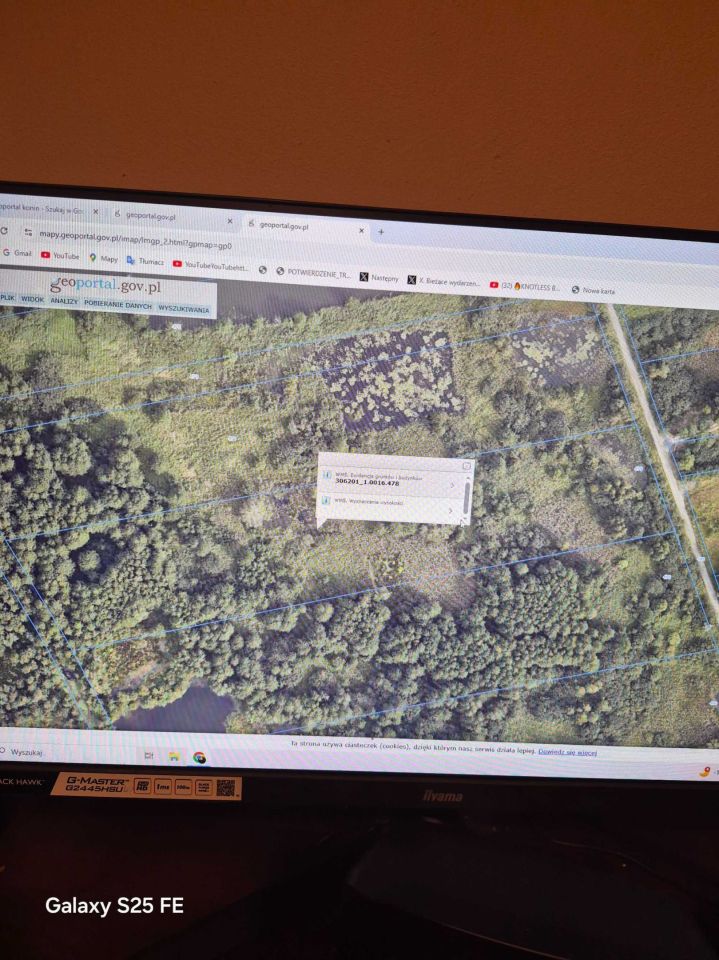Open the YouTubeYouTubehtt bookmark
The height and width of the screenshot is (960, 719).
[211, 265]
